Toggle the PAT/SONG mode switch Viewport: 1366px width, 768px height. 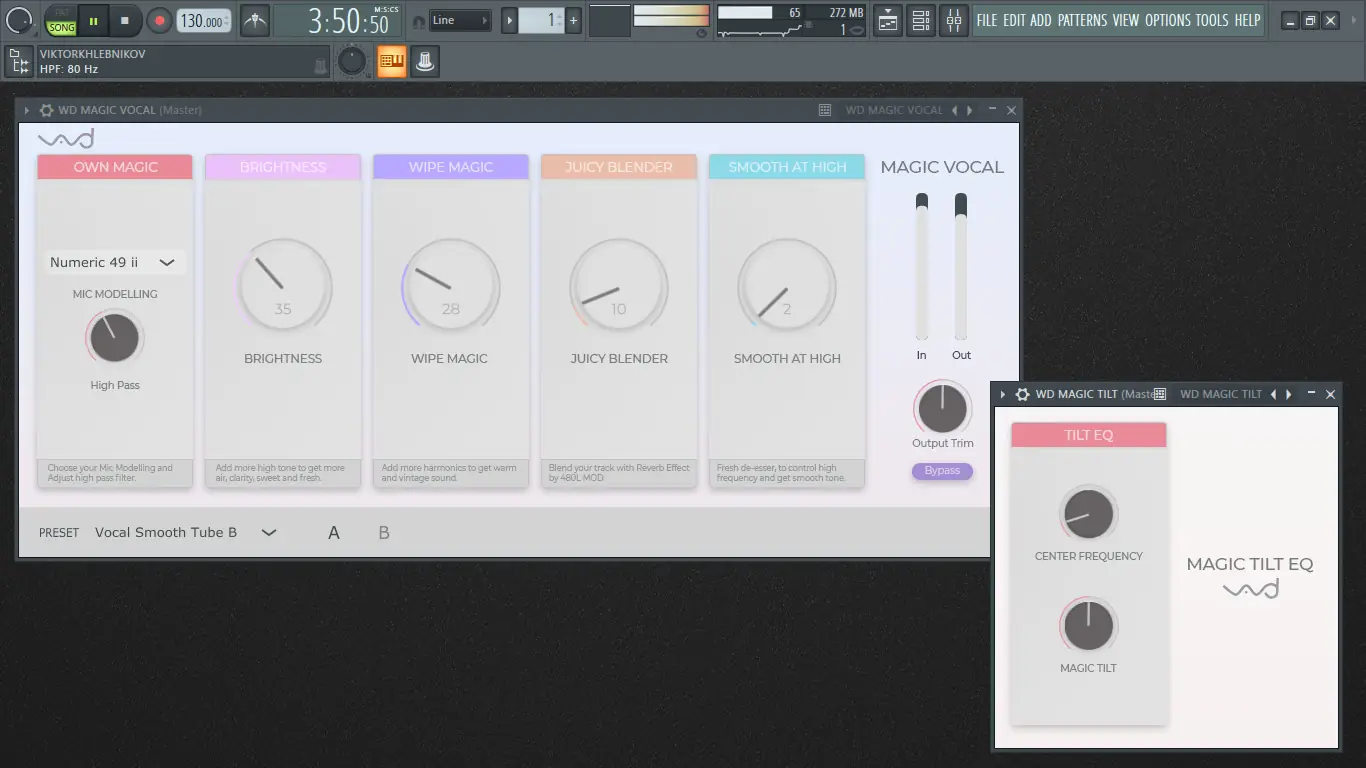pos(61,21)
